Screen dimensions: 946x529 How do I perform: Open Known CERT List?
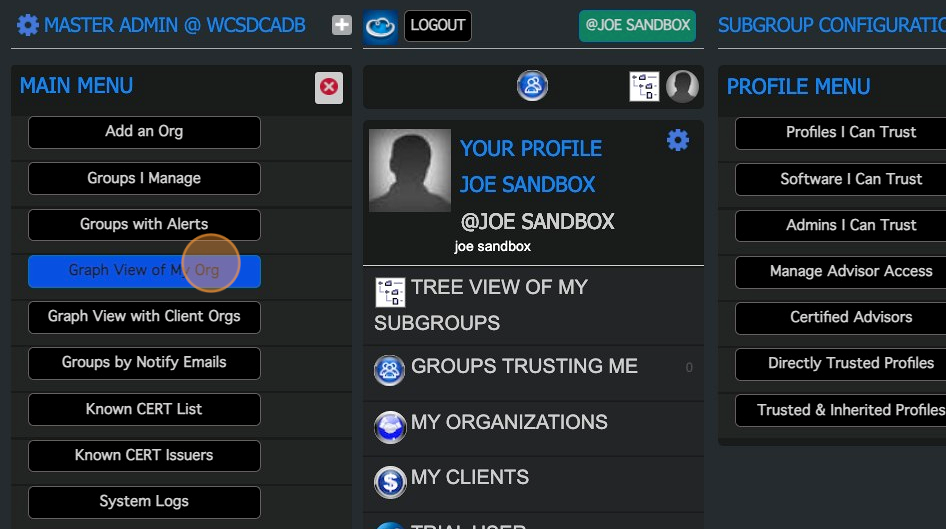(144, 409)
